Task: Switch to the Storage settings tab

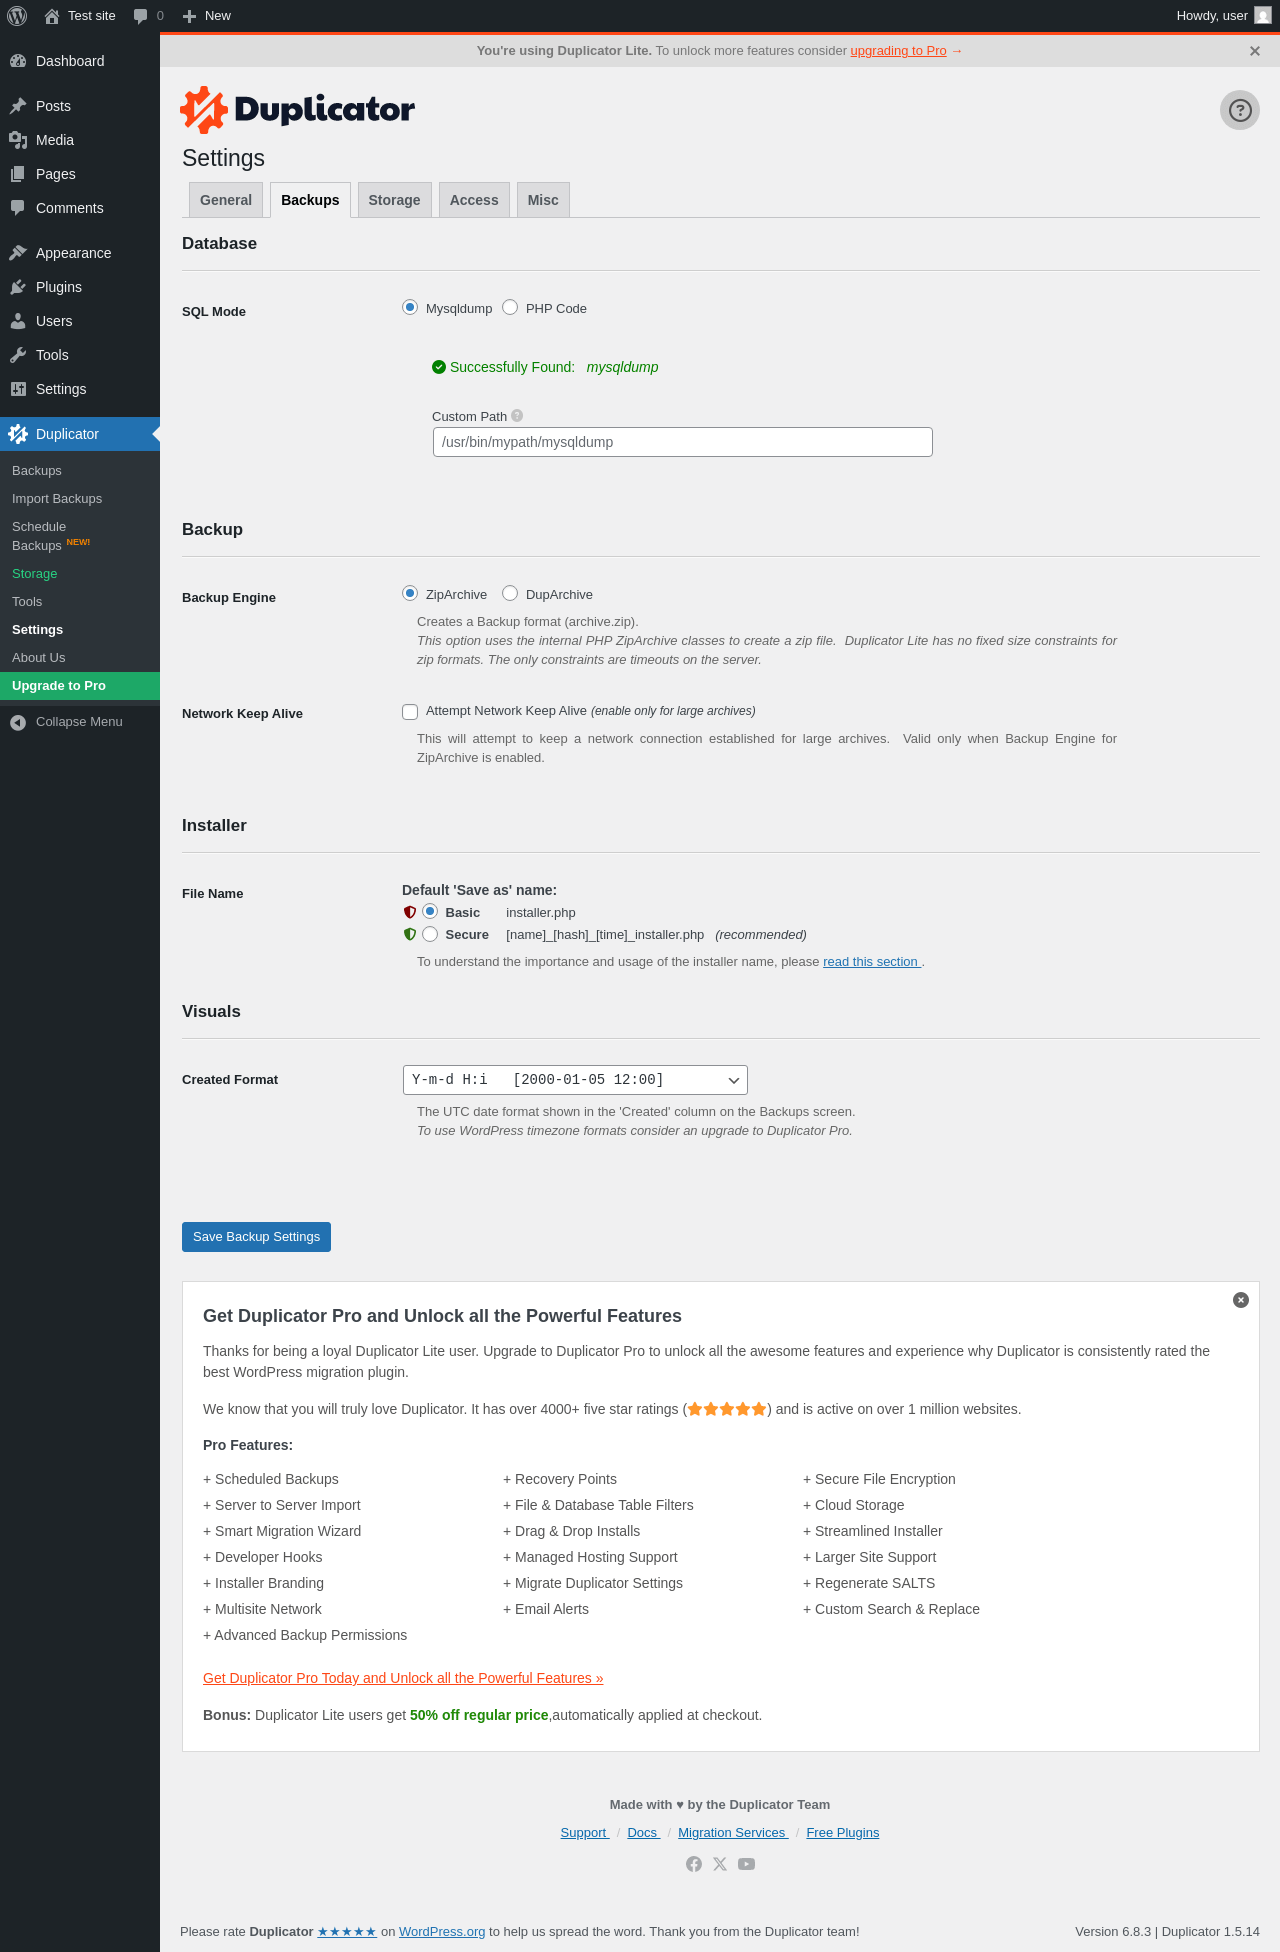Action: point(394,200)
